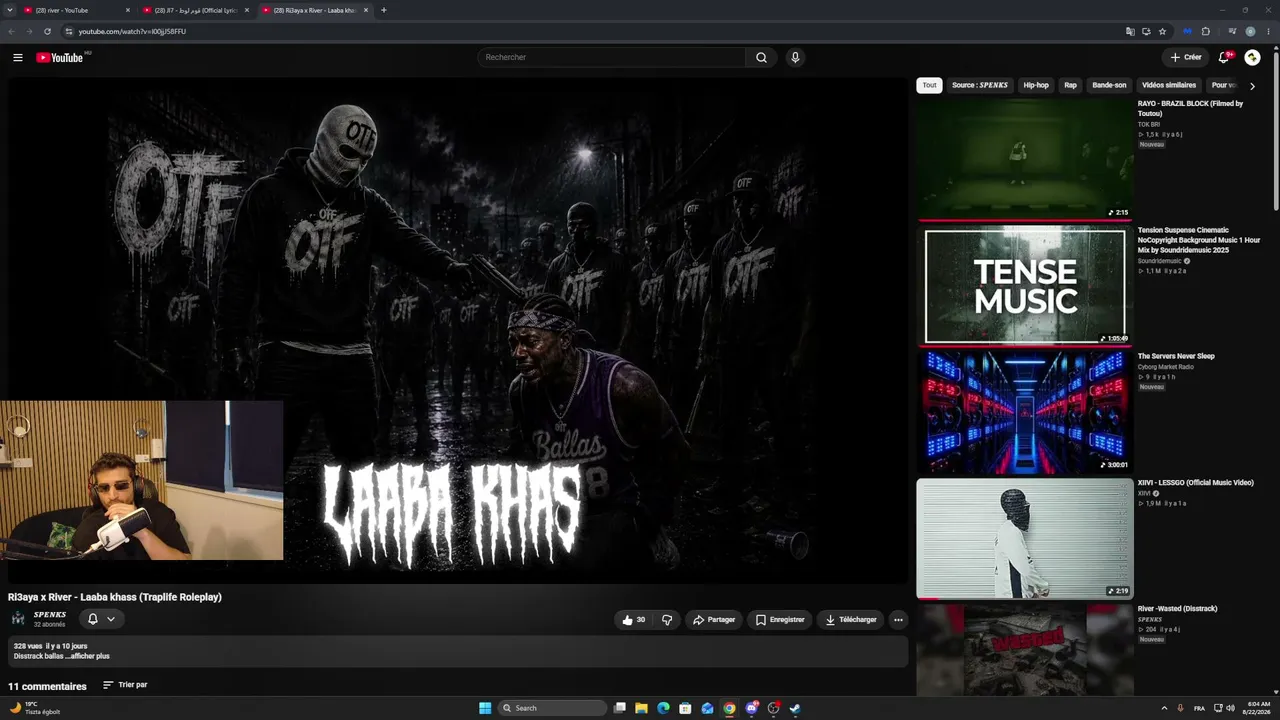The width and height of the screenshot is (1280, 720).
Task: Open Microsoft Edge from the taskbar
Action: [x=663, y=708]
